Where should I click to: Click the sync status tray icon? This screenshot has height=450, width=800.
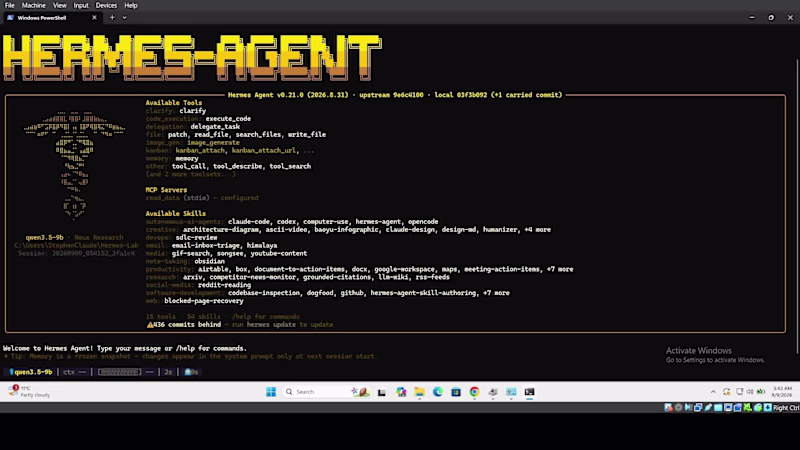pos(727,392)
